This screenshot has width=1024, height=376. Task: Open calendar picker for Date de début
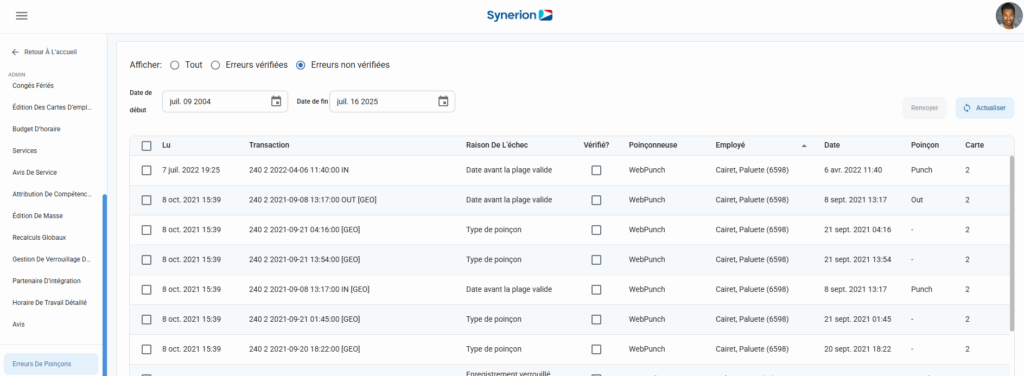coord(276,101)
